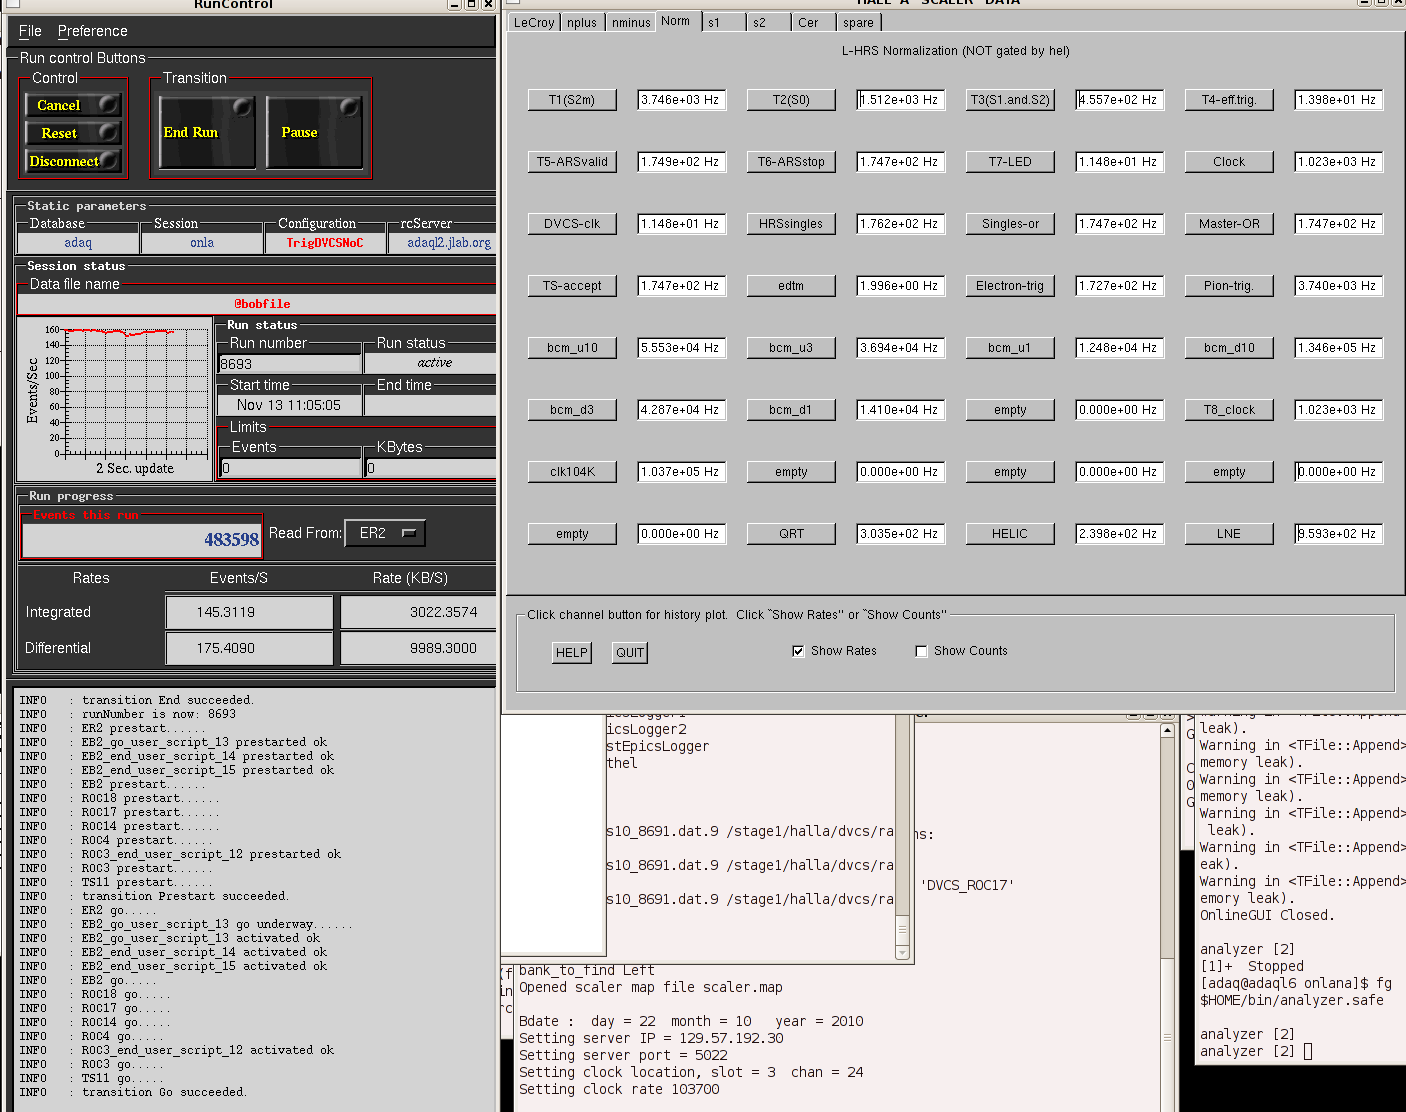This screenshot has height=1112, width=1406.
Task: Click the Cancel control button
Action: tap(73, 105)
